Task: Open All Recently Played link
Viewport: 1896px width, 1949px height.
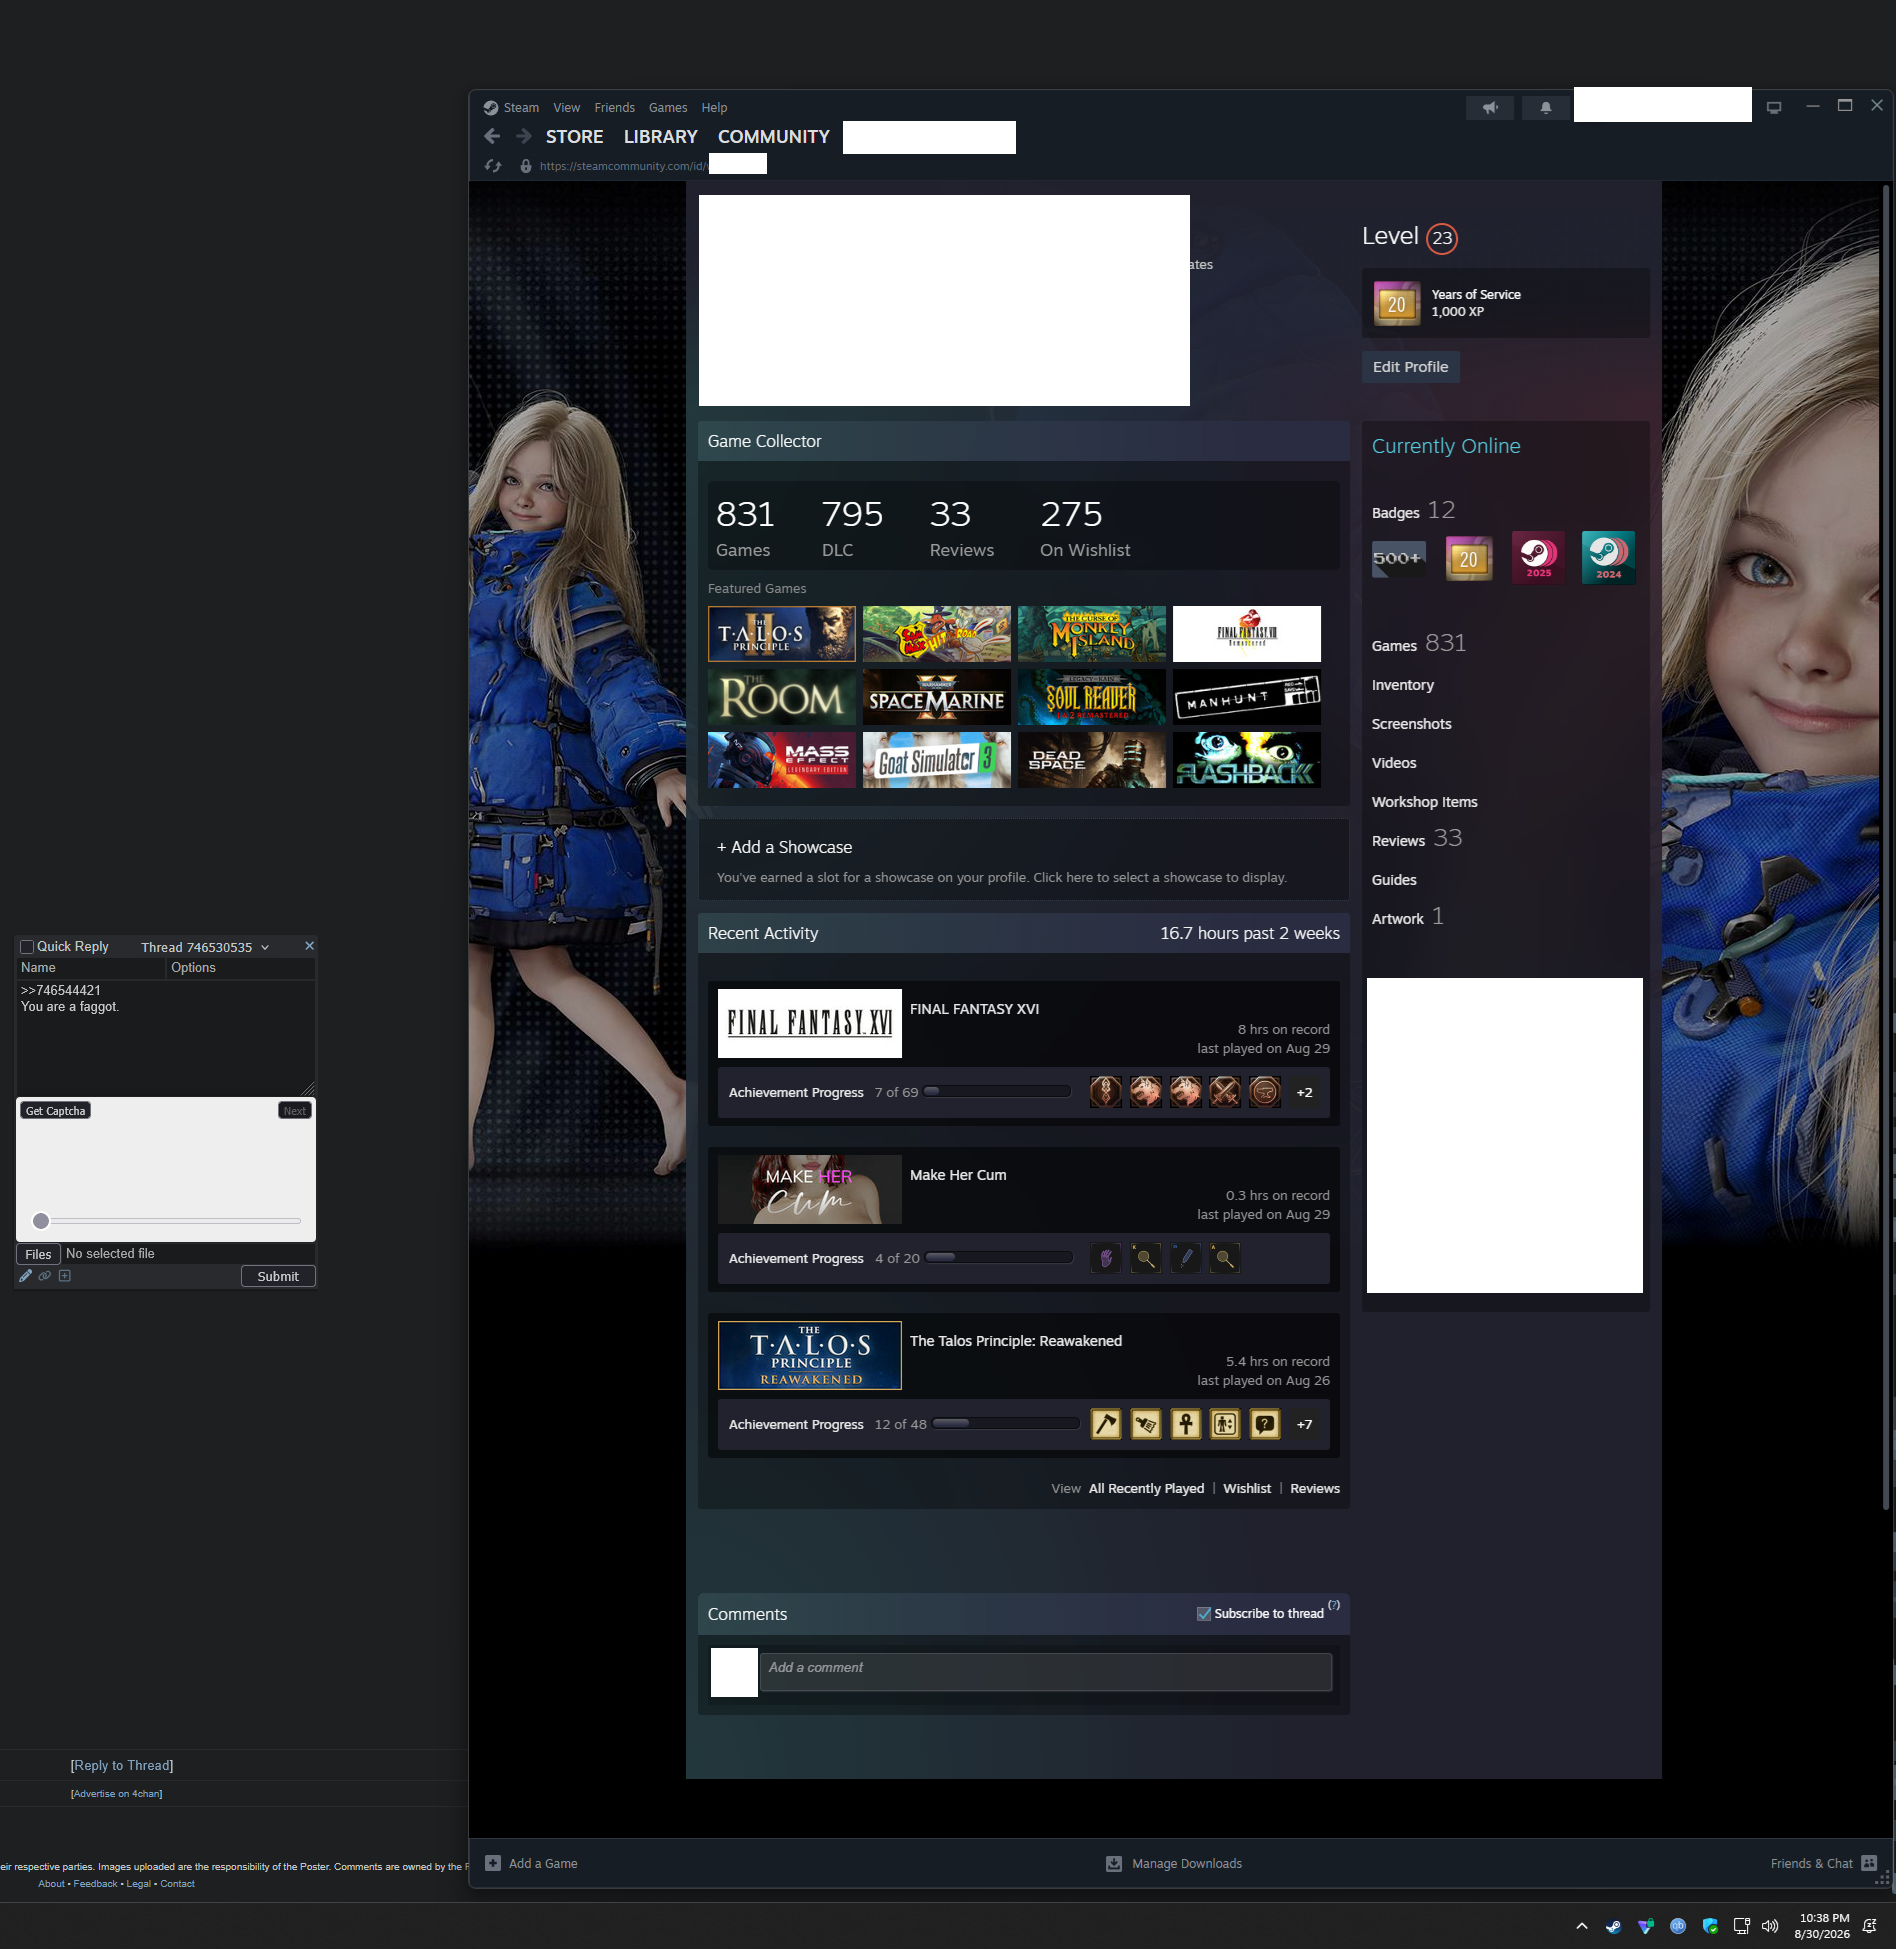Action: point(1146,1488)
